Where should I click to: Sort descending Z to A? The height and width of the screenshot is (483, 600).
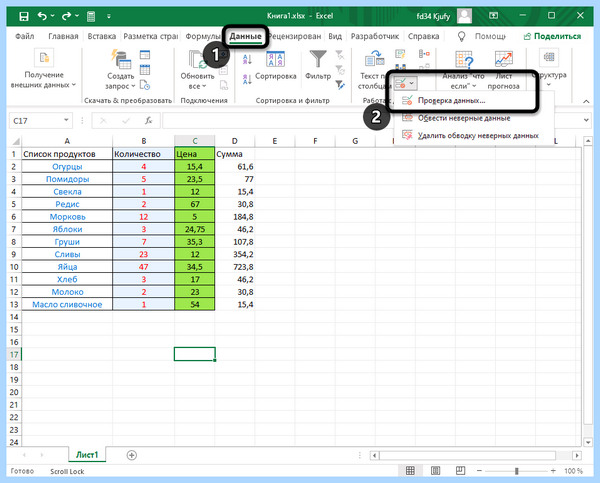(247, 79)
